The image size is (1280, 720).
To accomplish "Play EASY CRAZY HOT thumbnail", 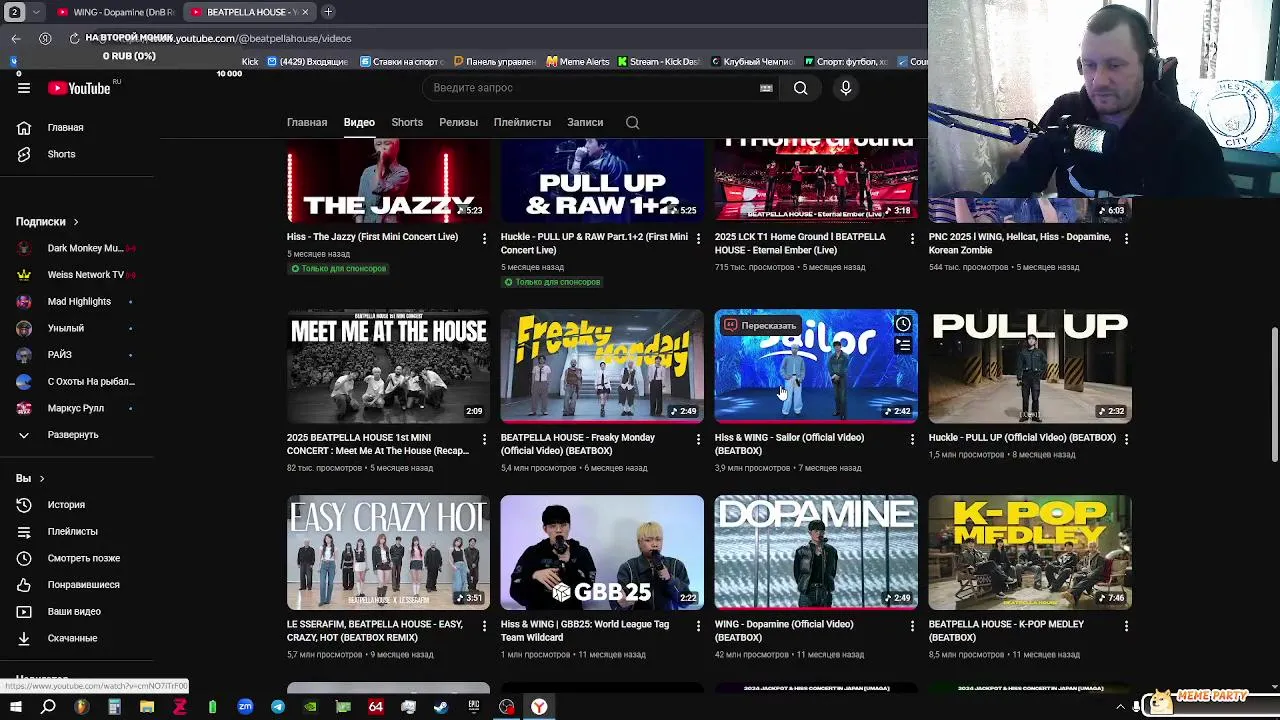I will point(388,553).
